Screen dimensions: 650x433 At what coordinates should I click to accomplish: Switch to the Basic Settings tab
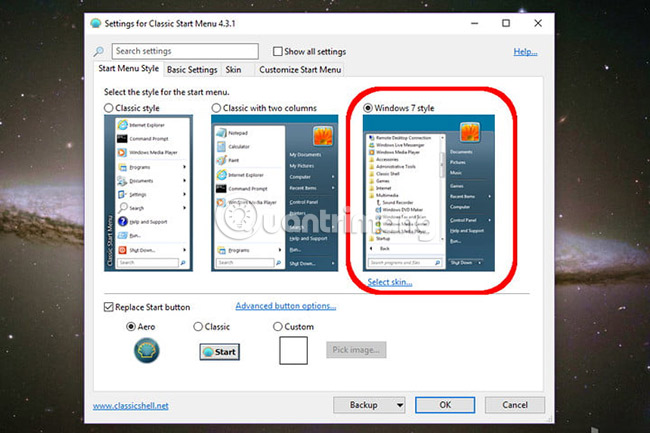pos(192,70)
